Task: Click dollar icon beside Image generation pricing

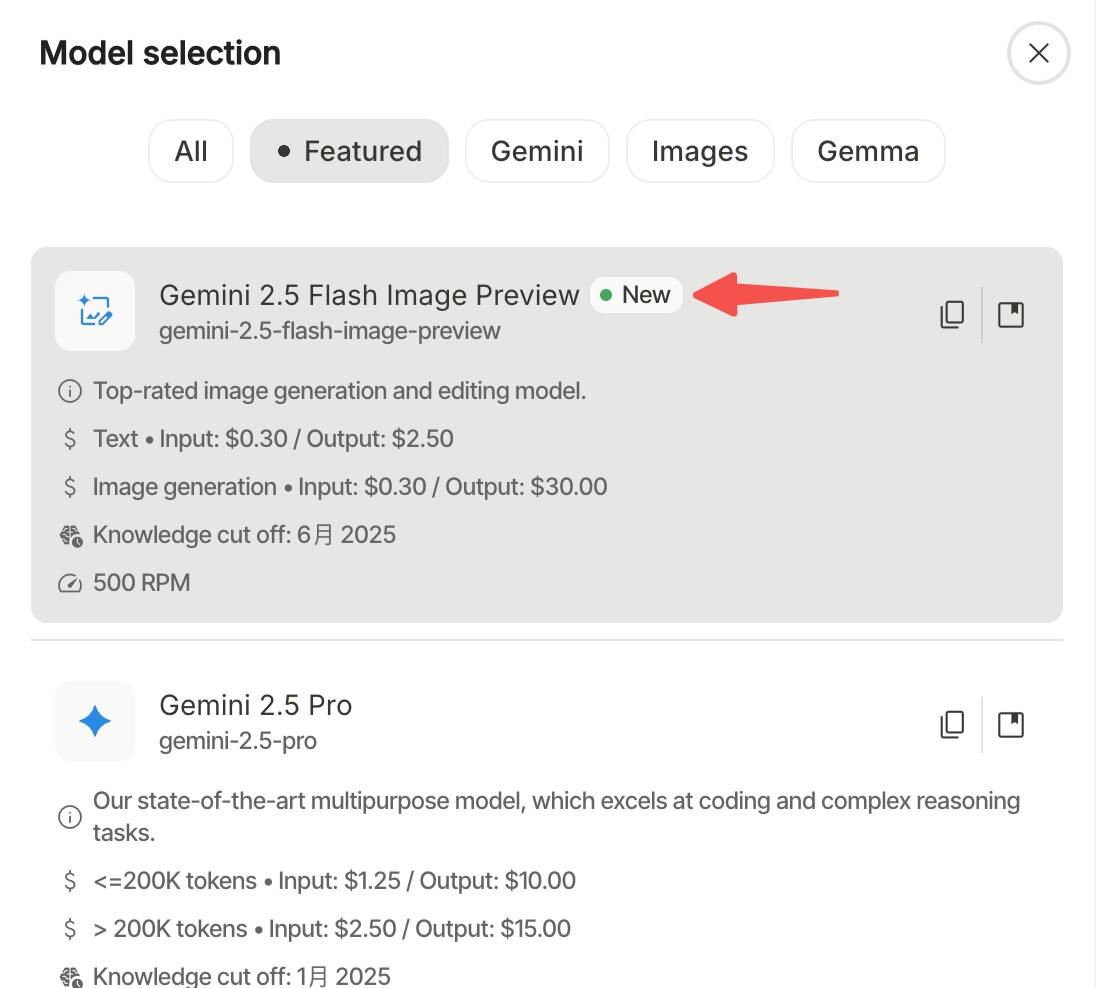Action: coord(70,487)
